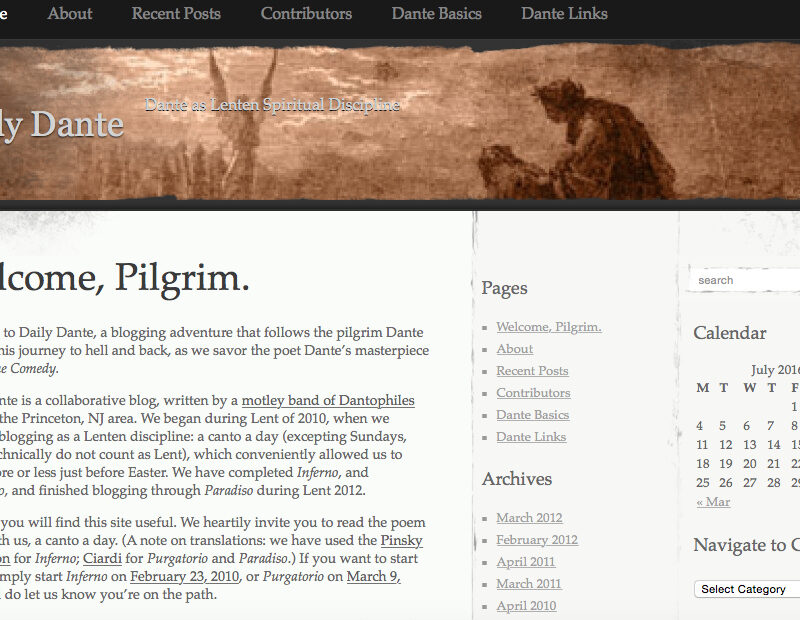Viewport: 800px width, 620px height.
Task: Click the Ciardi translation link
Action: tap(102, 558)
